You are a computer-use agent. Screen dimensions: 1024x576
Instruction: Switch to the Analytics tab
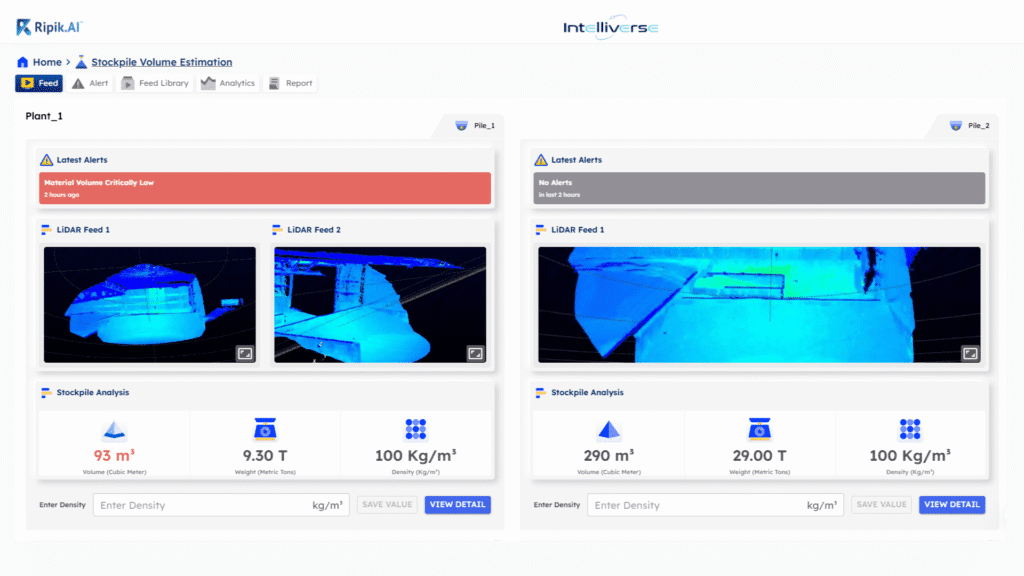click(x=228, y=83)
